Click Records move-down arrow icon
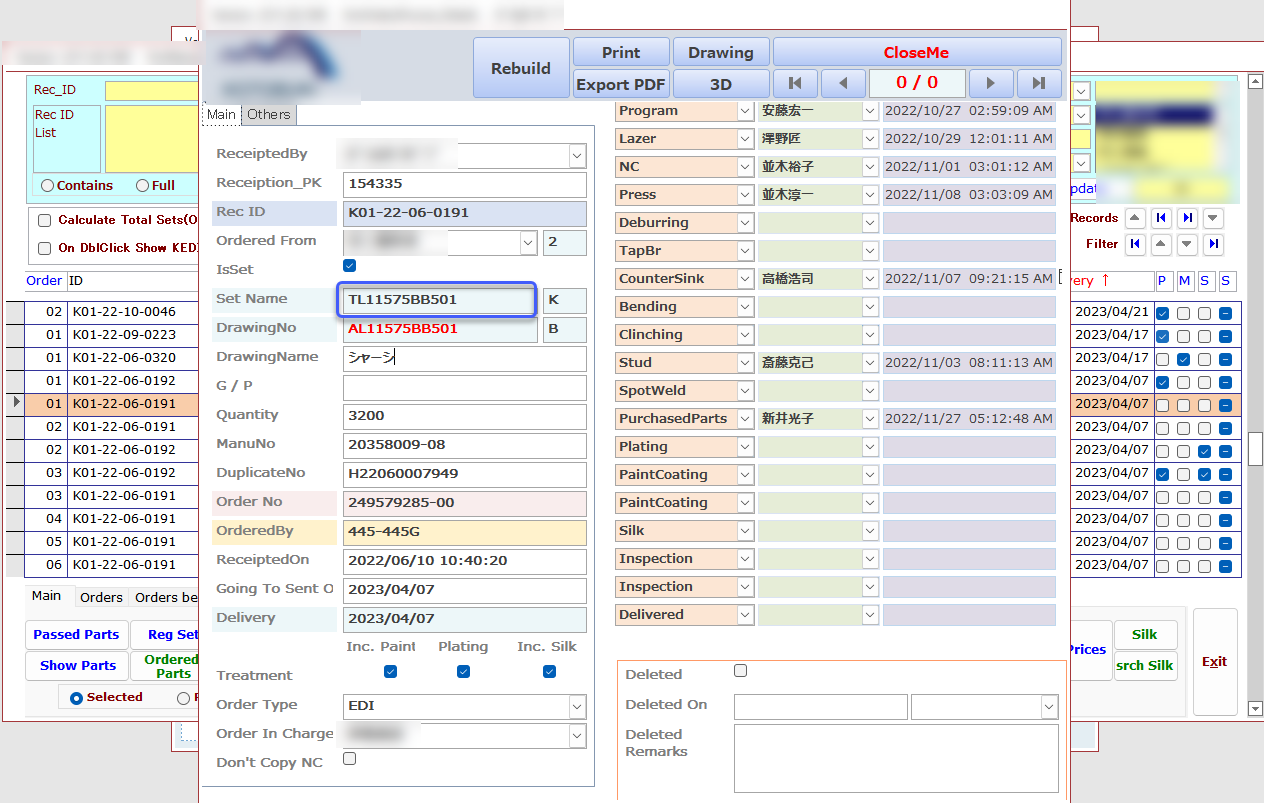1264x803 pixels. click(1212, 218)
